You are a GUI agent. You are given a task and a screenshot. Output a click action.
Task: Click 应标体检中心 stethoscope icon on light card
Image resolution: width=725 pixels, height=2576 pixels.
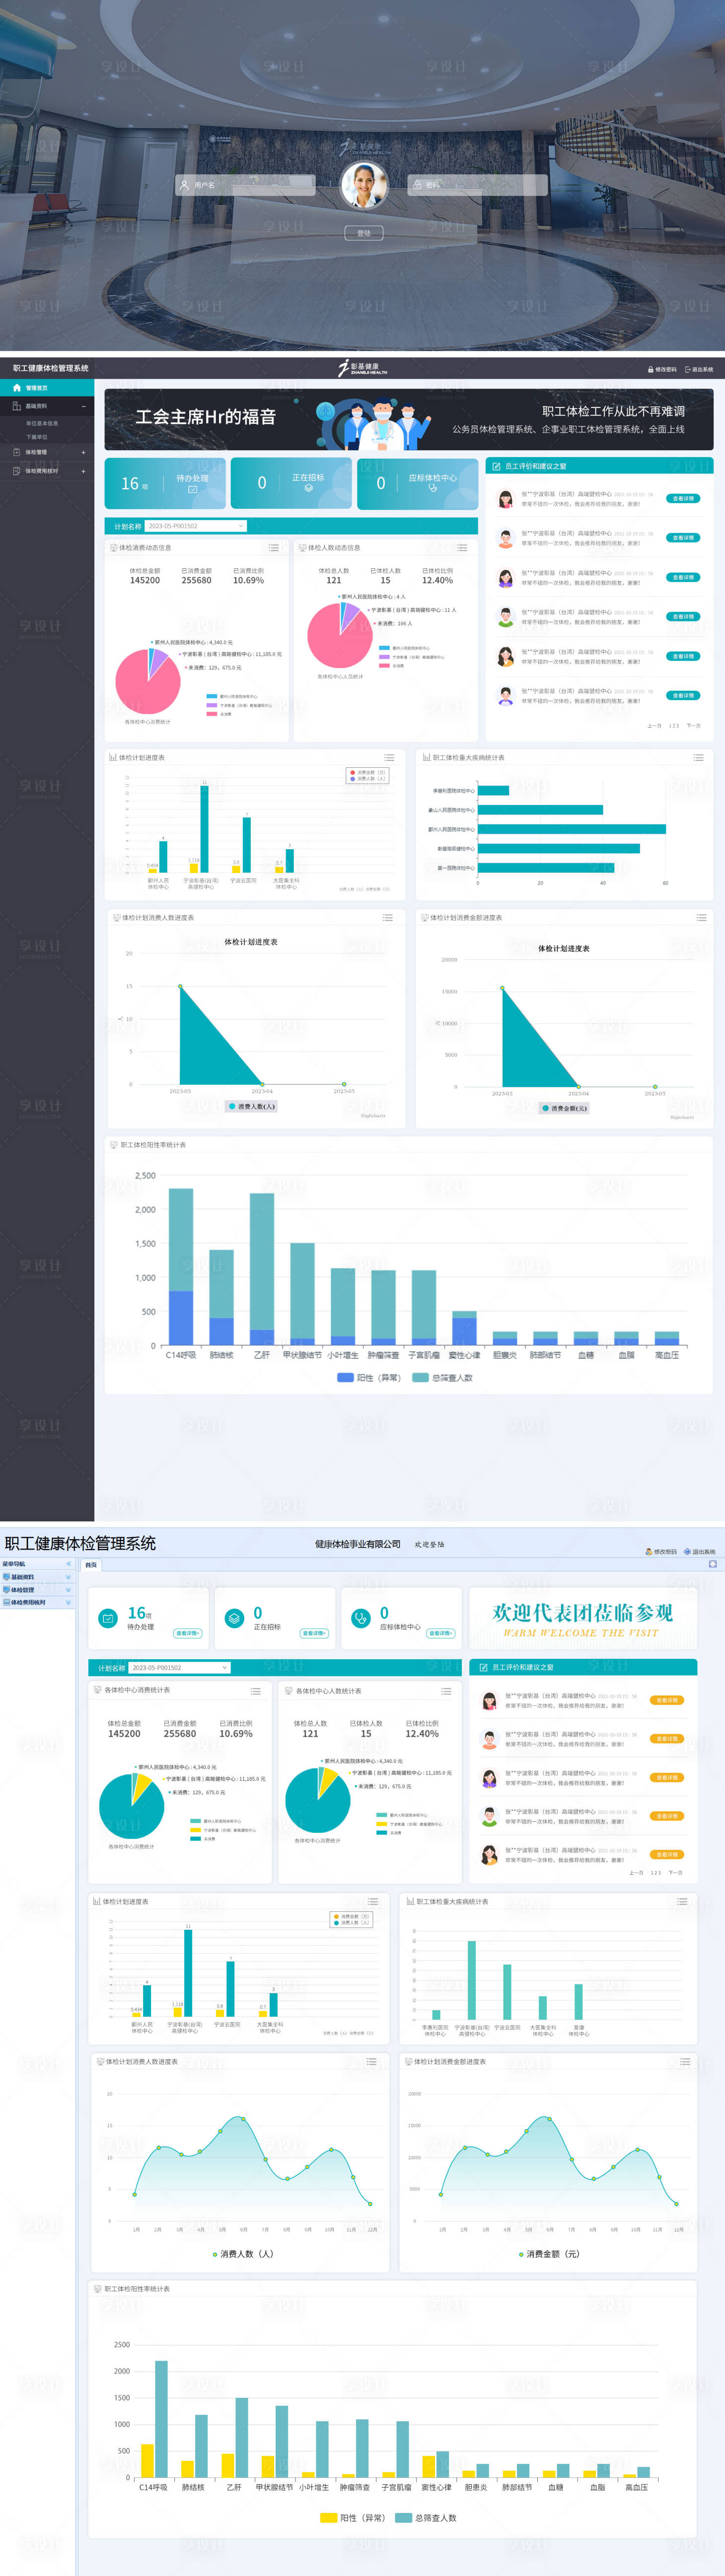[361, 1618]
